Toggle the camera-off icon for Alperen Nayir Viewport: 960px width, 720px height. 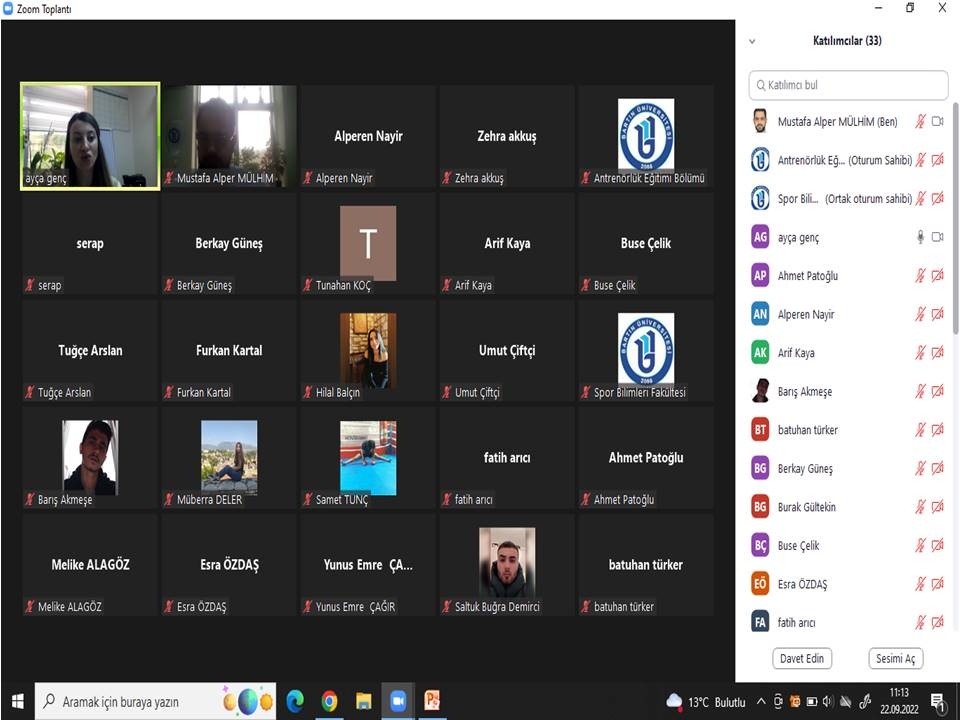[938, 315]
